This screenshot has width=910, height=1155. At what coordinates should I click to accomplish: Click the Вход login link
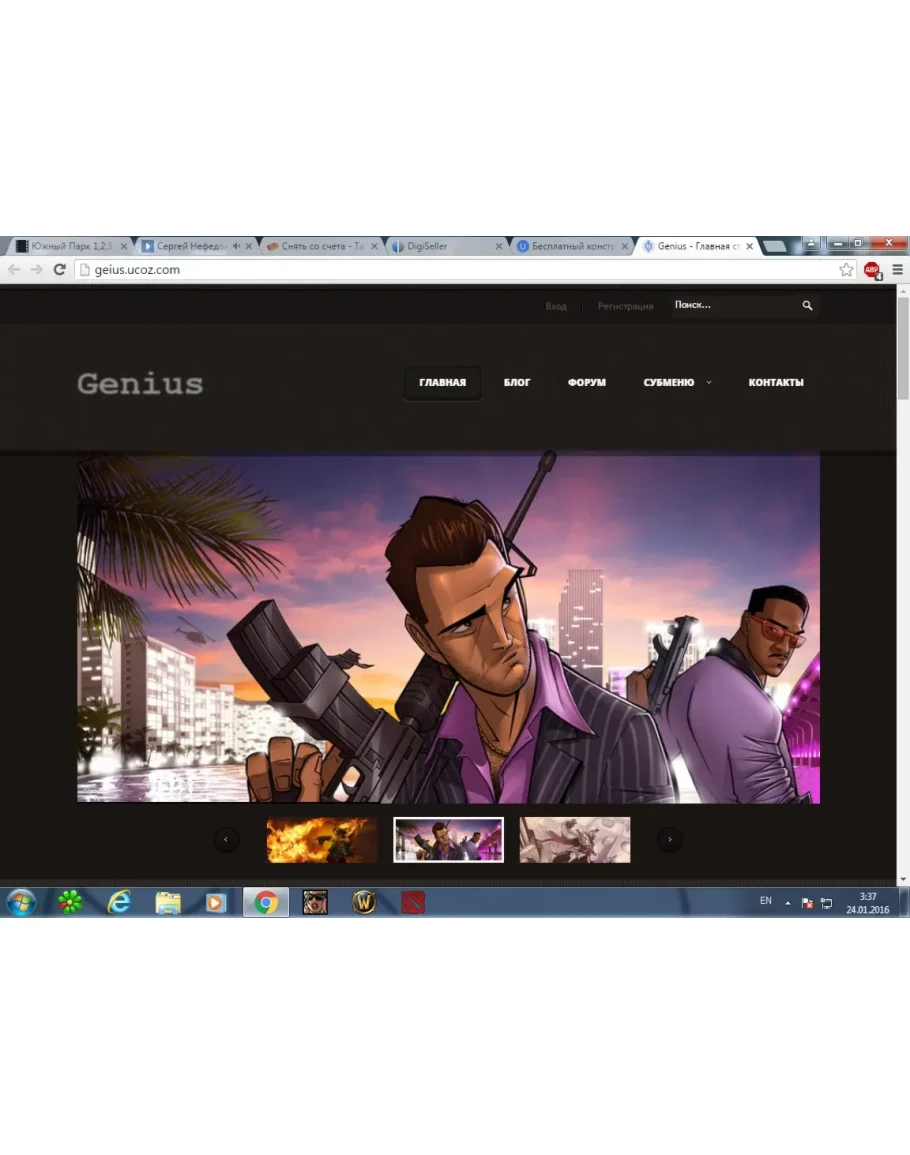[556, 306]
